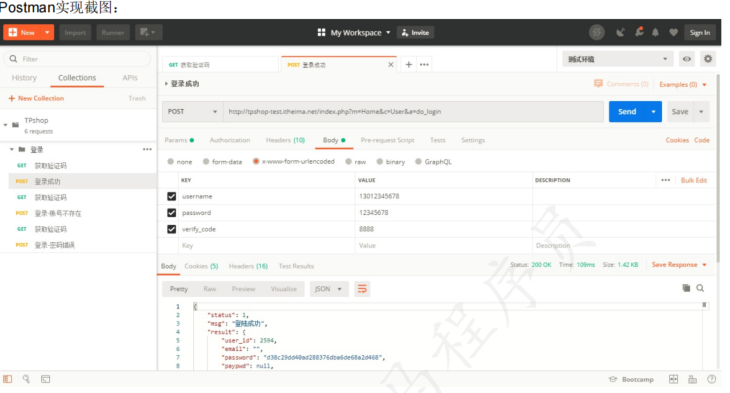Open request Headers (10) tab
This screenshot has width=730, height=393.
pos(285,140)
